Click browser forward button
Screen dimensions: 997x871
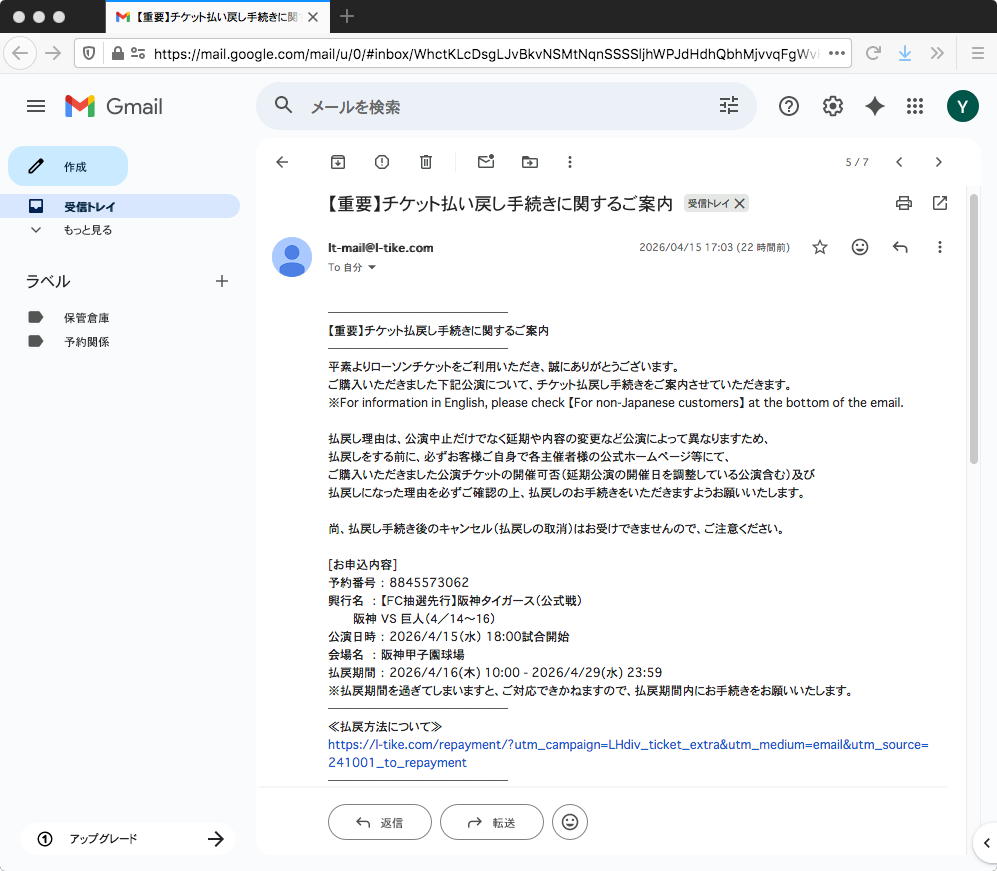53,53
